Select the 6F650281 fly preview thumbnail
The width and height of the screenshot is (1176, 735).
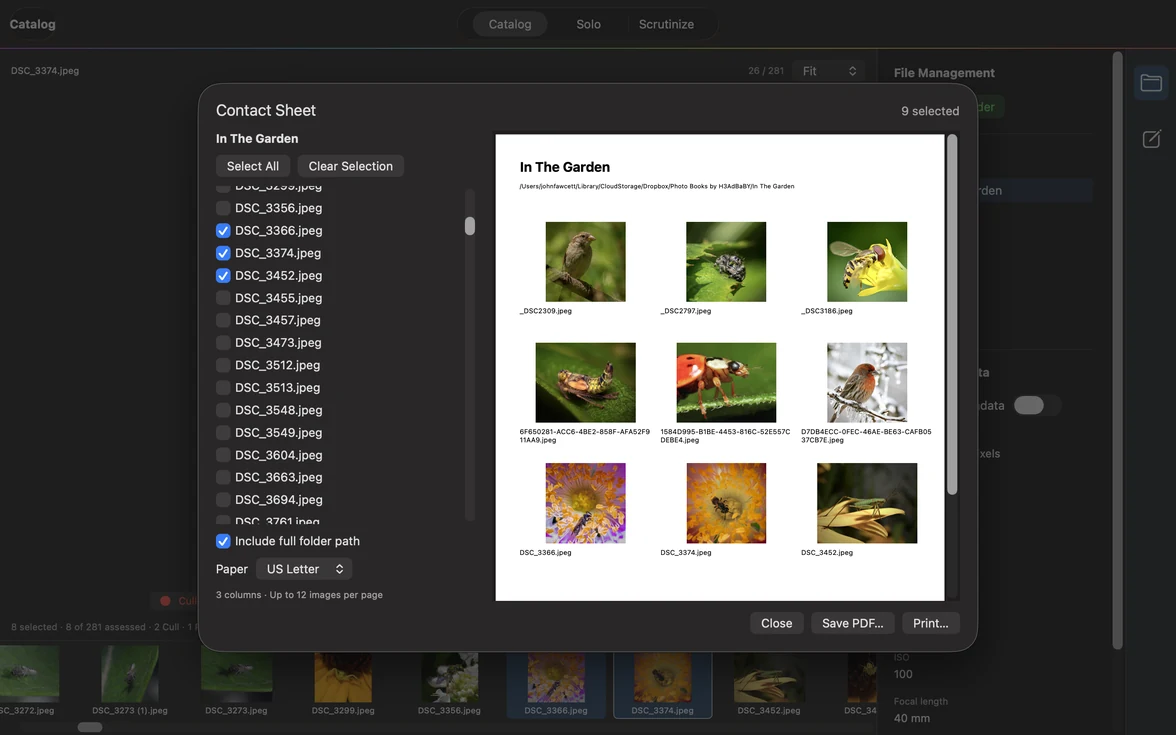[585, 382]
